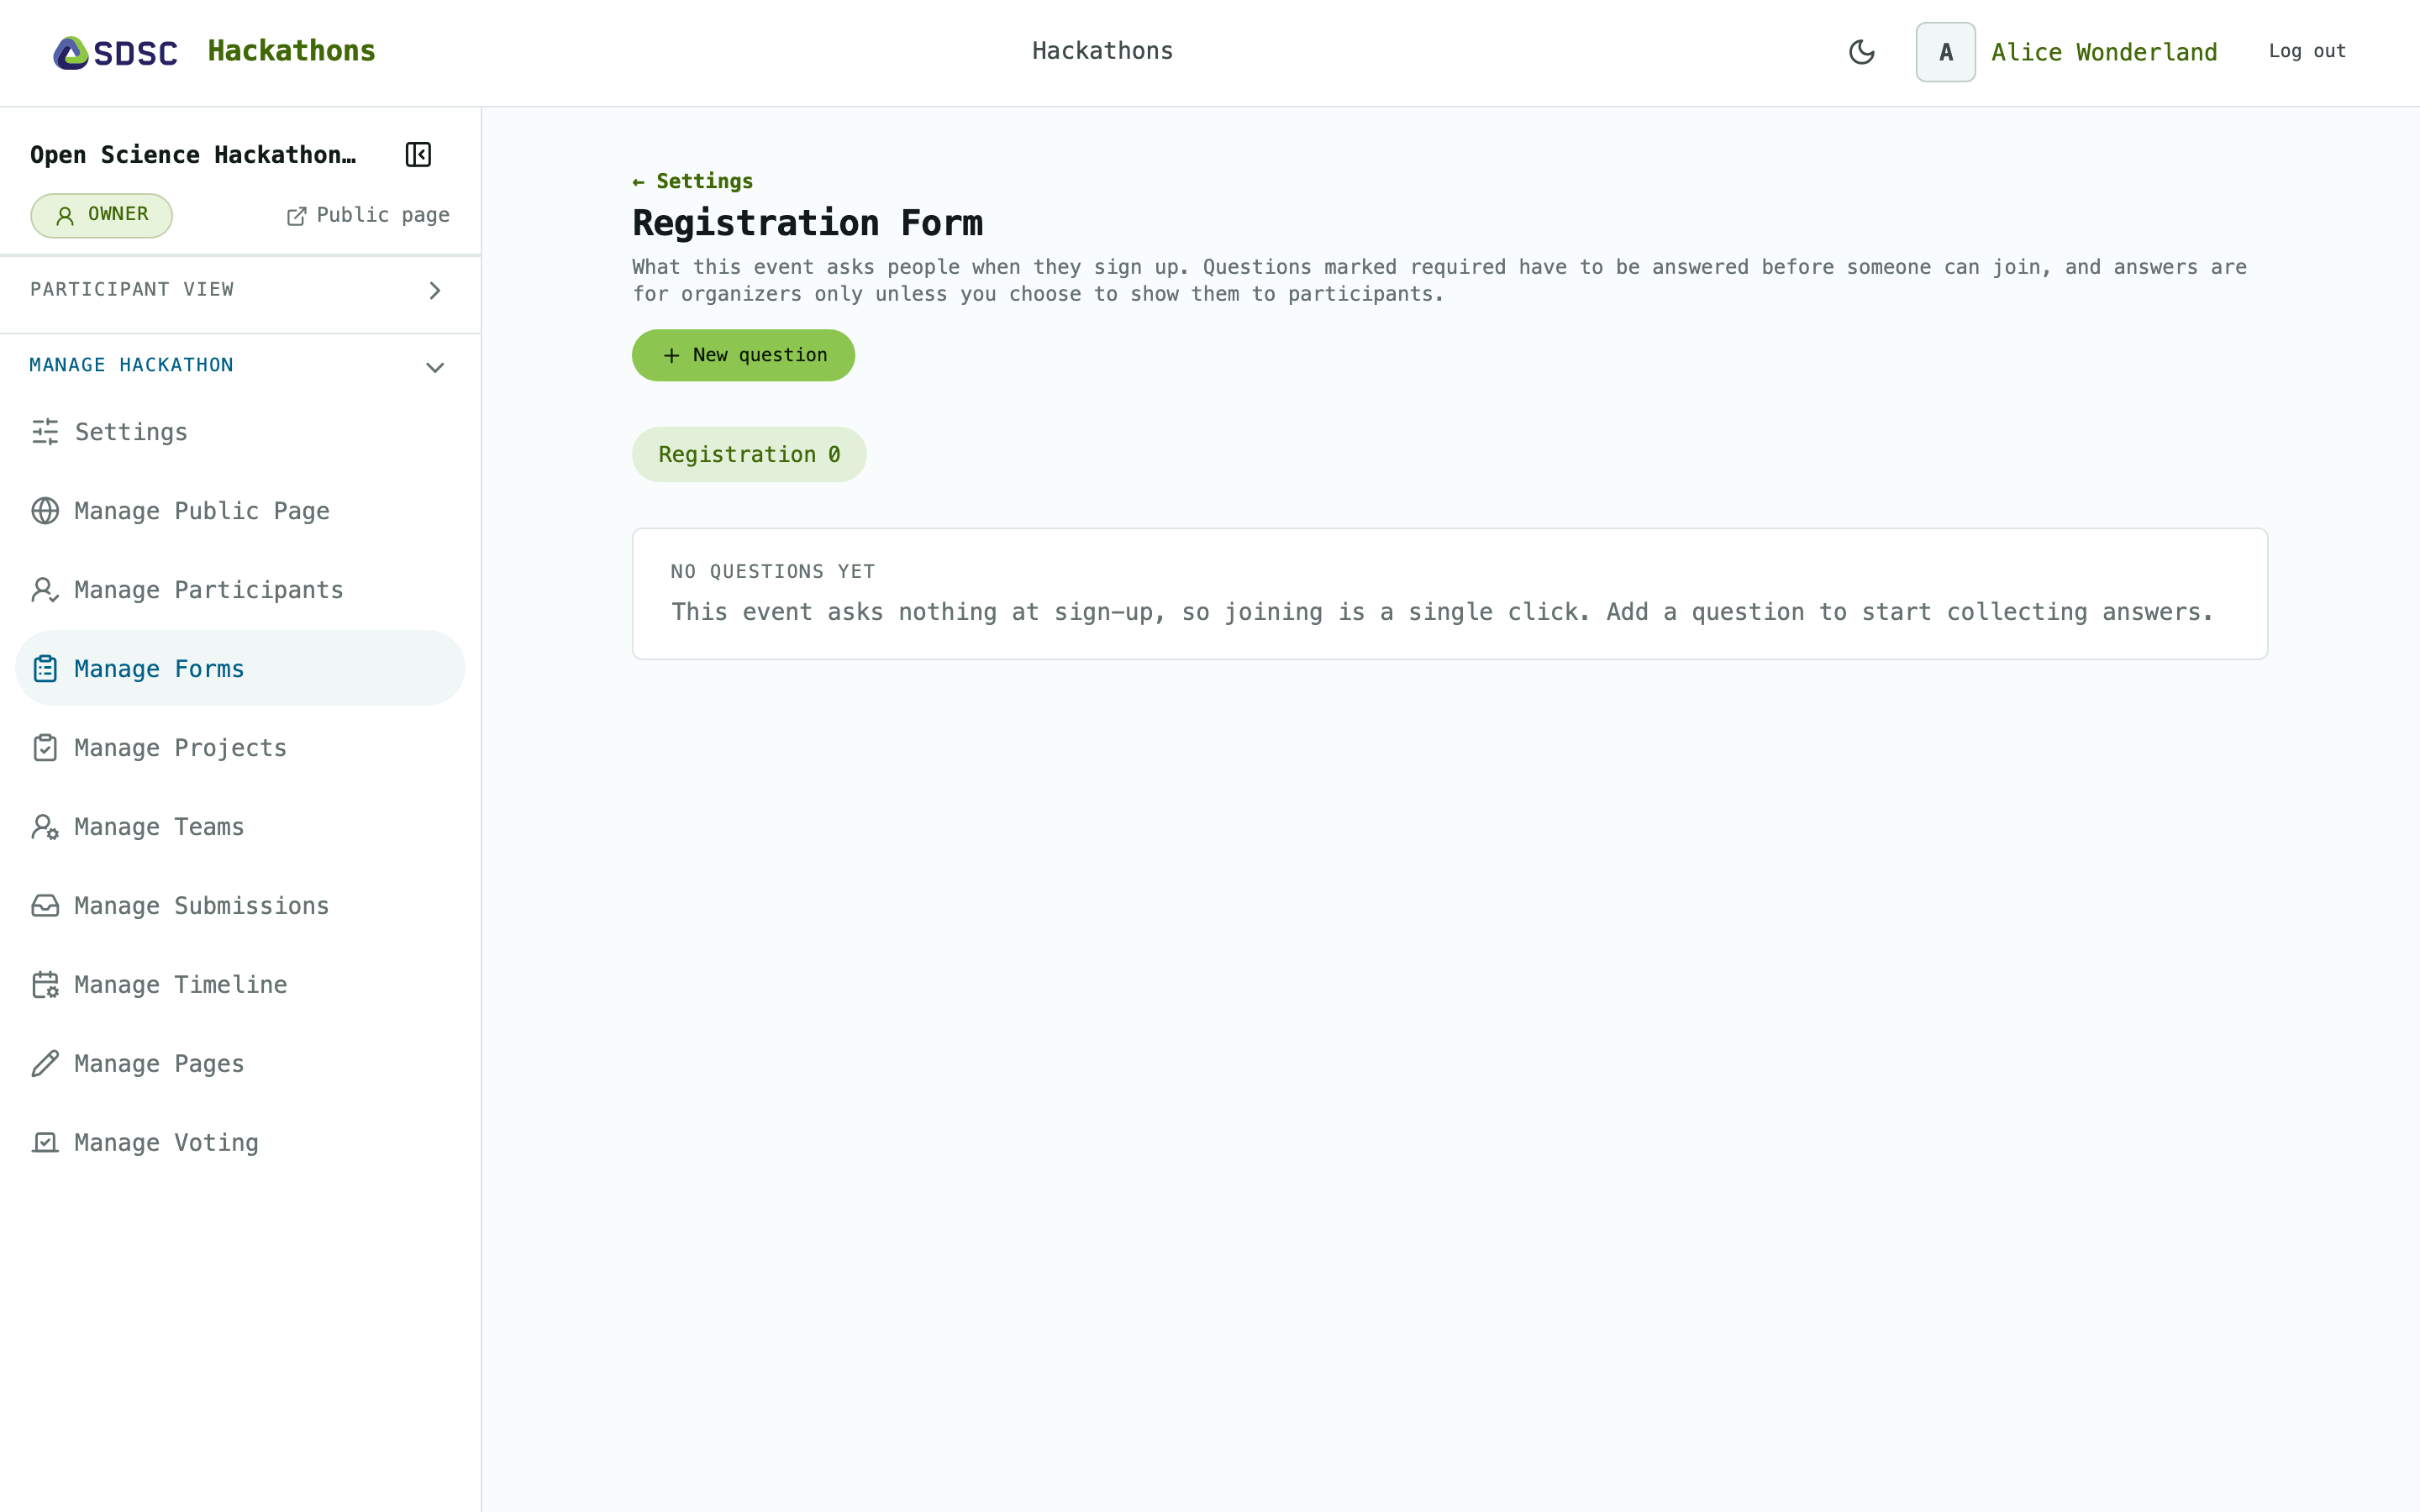Expand the Participant View section
The height and width of the screenshot is (1512, 2420).
(240, 290)
